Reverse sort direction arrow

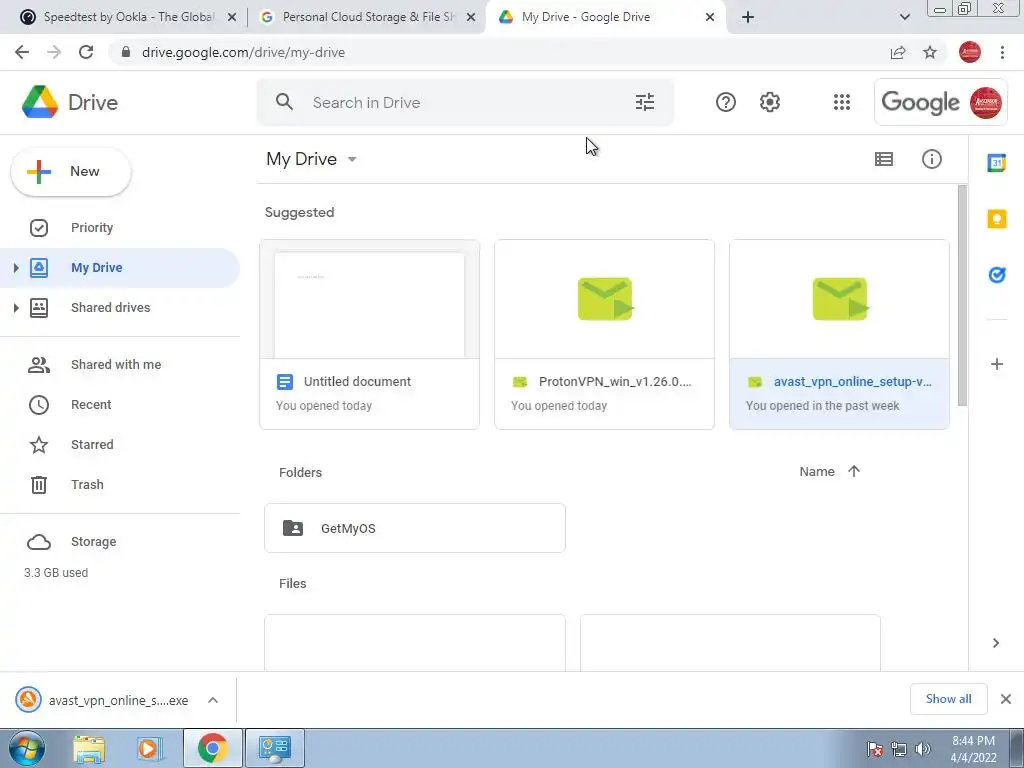point(854,471)
